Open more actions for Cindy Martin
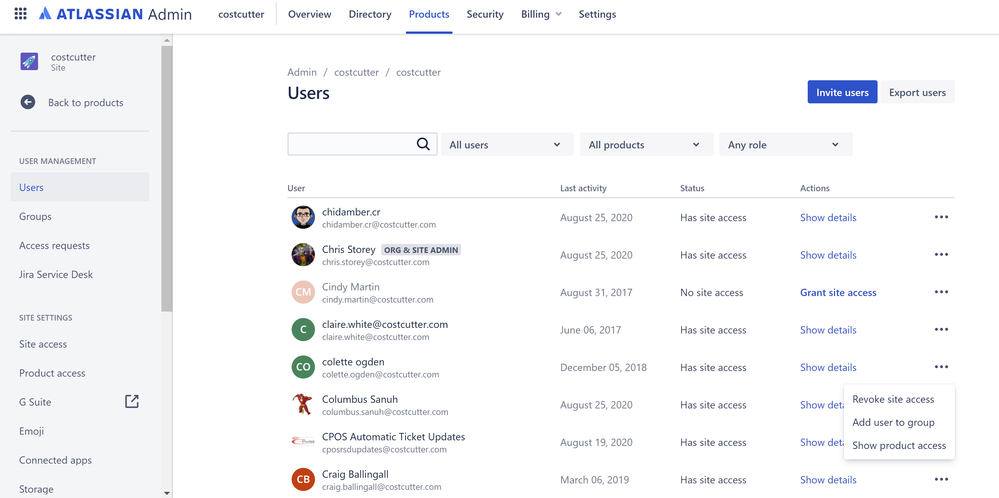 click(941, 292)
